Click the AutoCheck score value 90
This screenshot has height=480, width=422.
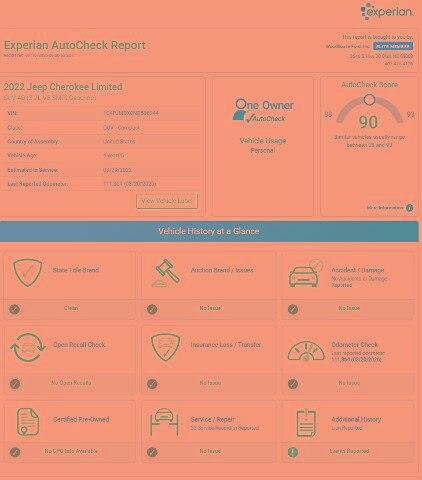click(x=369, y=122)
